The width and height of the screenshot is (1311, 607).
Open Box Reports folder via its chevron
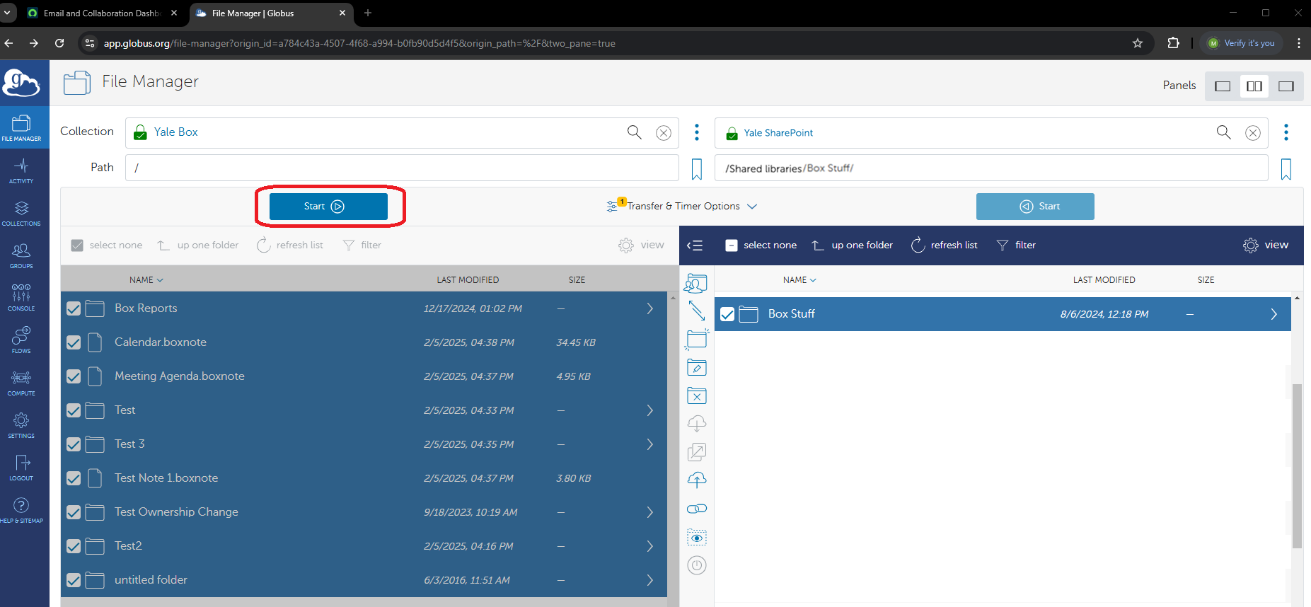point(650,308)
